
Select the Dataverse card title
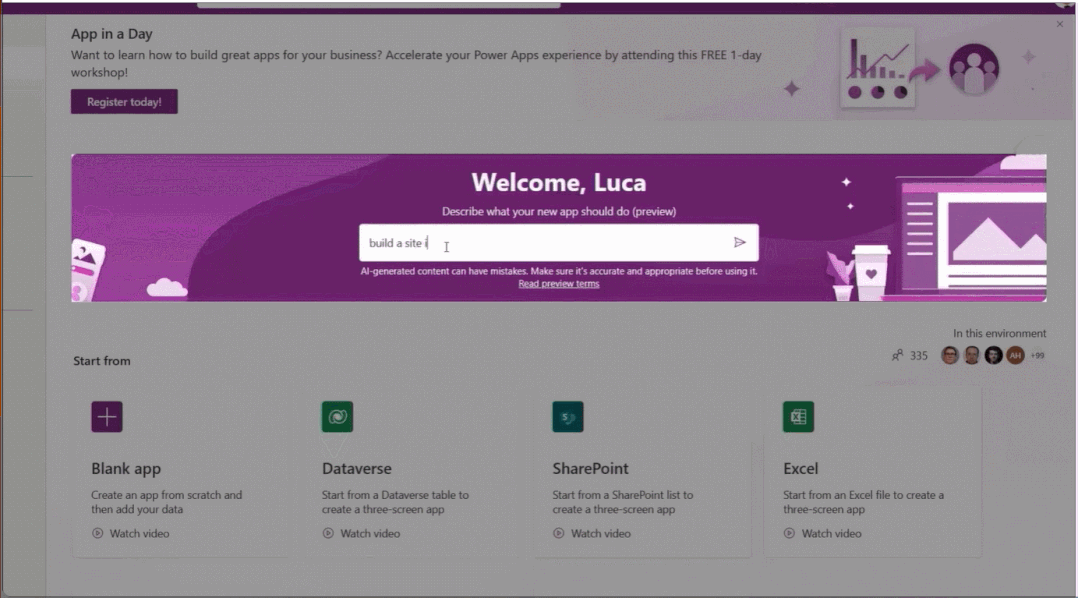tap(357, 469)
